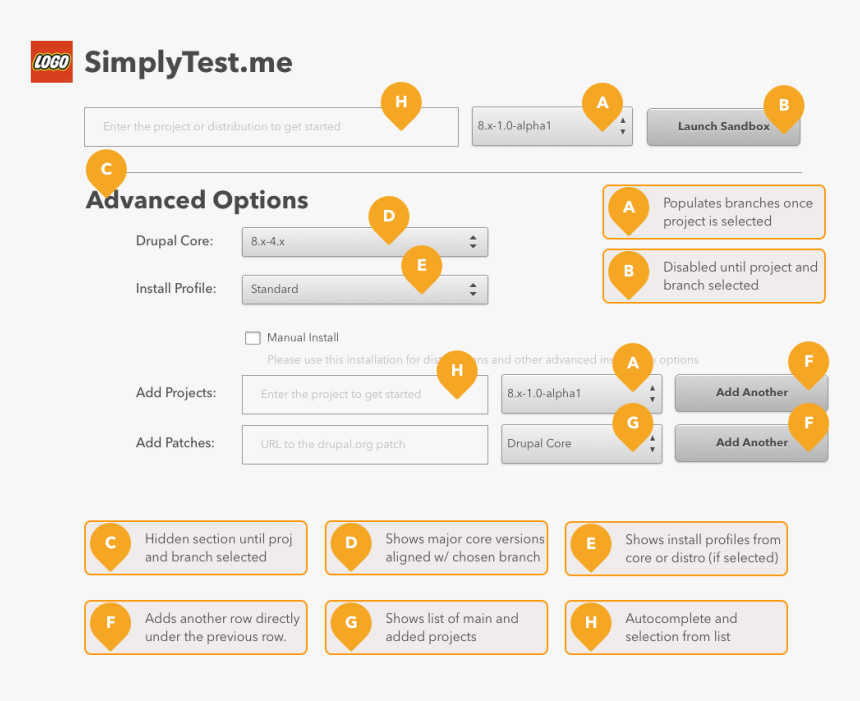Click the C marker above Advanced Options
This screenshot has height=701, width=860.
click(x=107, y=169)
